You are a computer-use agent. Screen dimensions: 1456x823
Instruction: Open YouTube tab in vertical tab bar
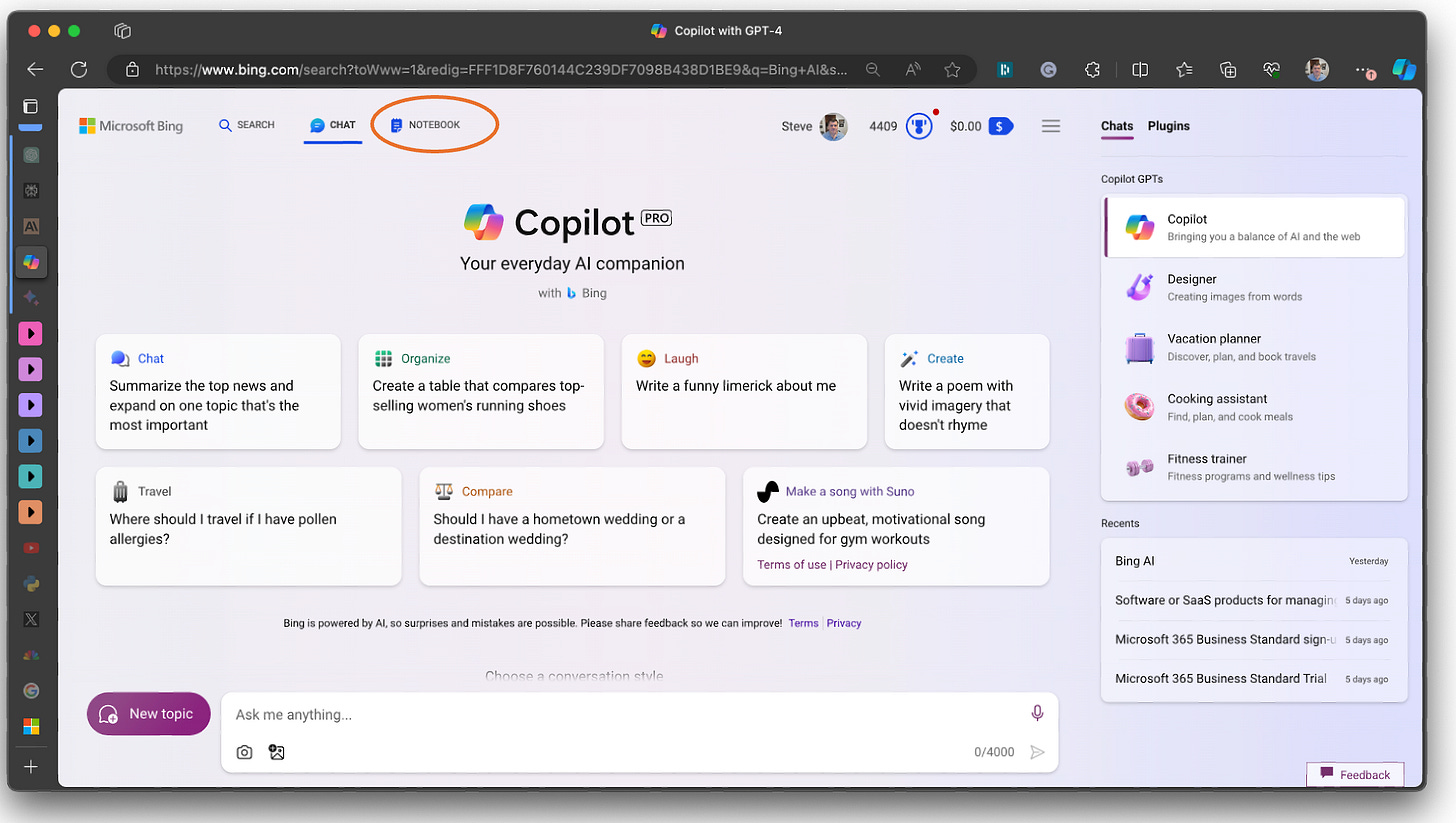tap(31, 548)
